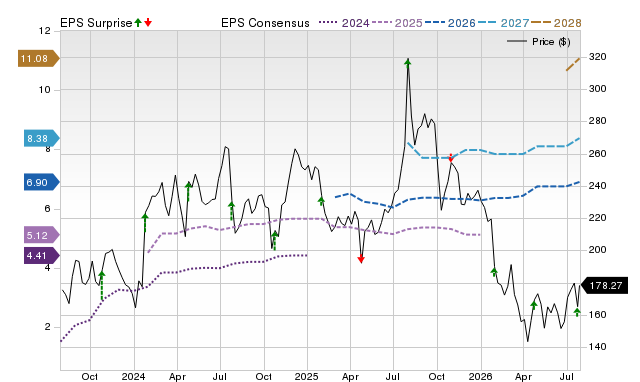Click the 2024 x-axis label
This screenshot has width=640, height=382.
click(133, 376)
